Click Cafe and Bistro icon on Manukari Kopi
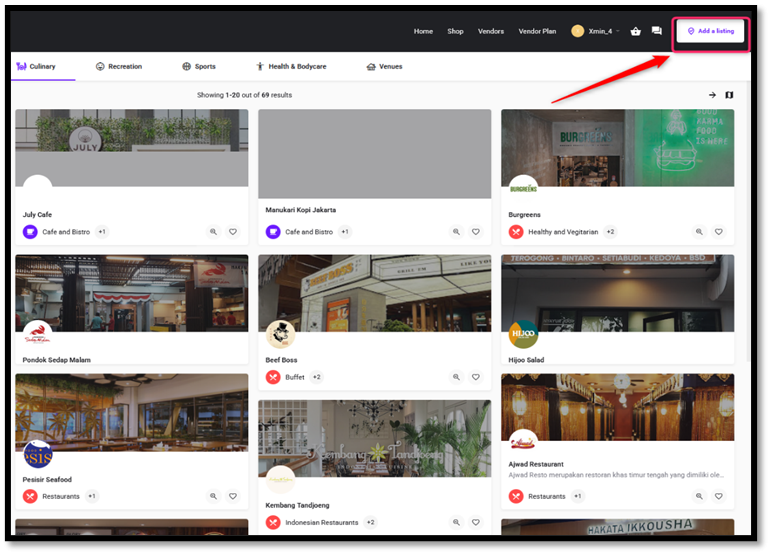This screenshot has width=770, height=554. click(x=273, y=232)
